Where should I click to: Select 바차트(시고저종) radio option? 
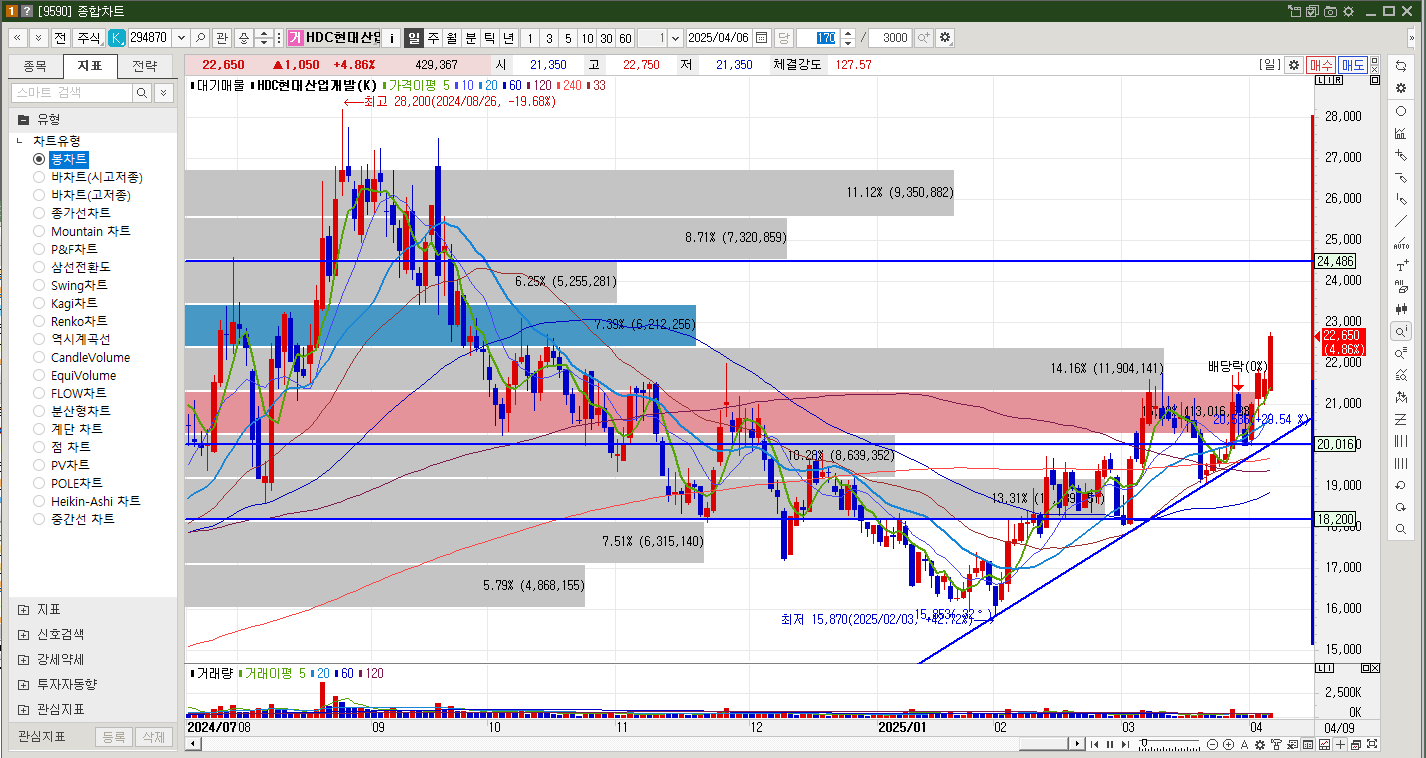coord(39,177)
